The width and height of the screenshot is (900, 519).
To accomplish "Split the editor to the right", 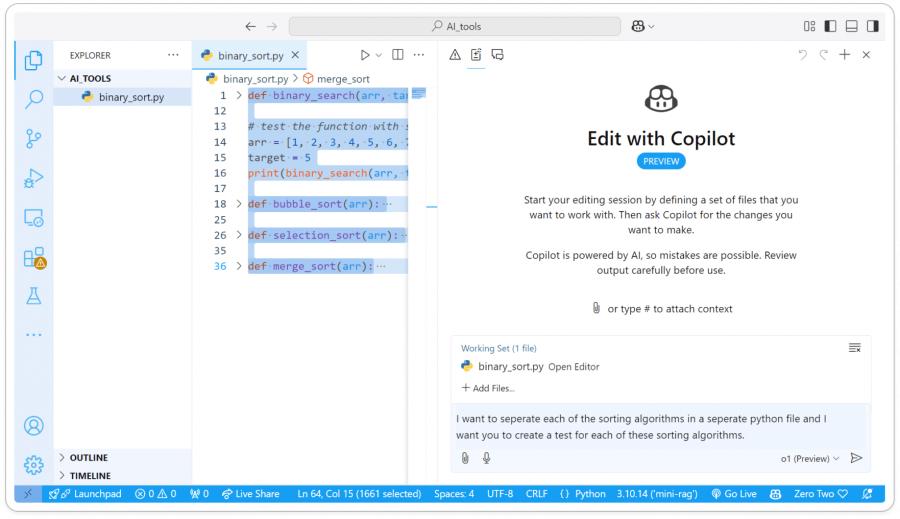I will [x=397, y=55].
